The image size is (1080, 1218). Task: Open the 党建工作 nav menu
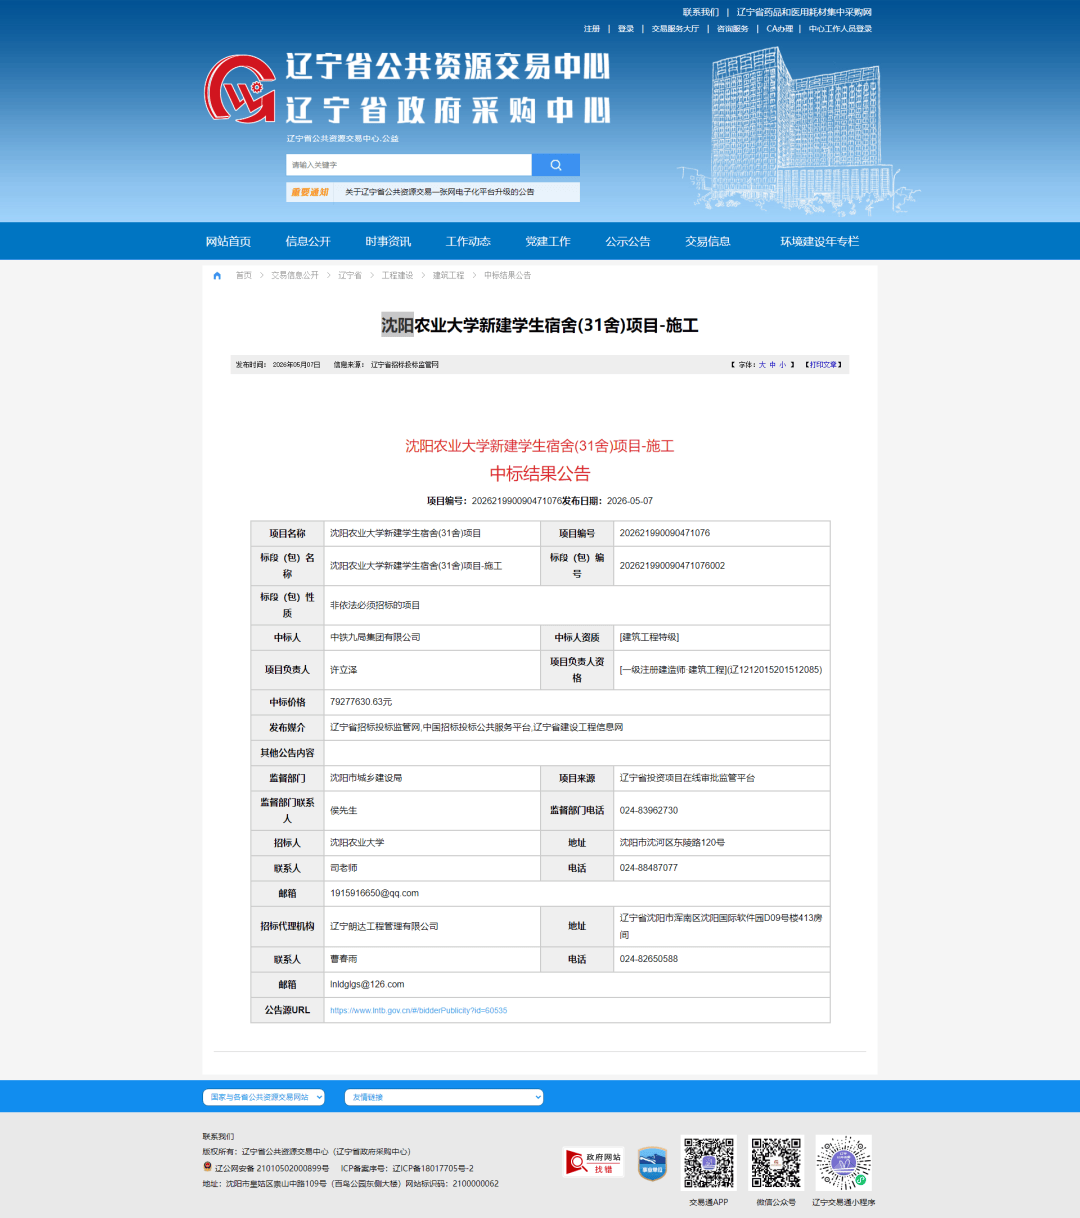pos(548,241)
